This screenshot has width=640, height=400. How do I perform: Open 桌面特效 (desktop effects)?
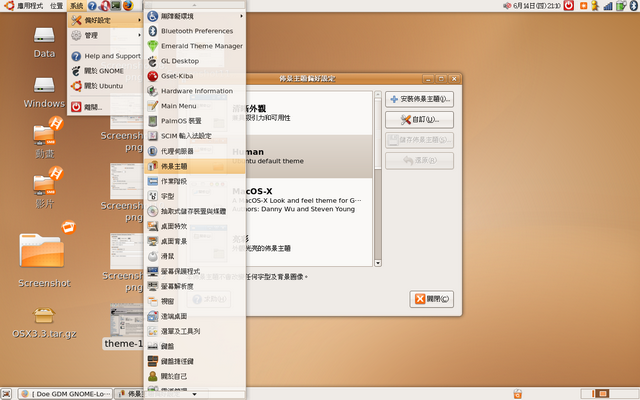(x=195, y=226)
